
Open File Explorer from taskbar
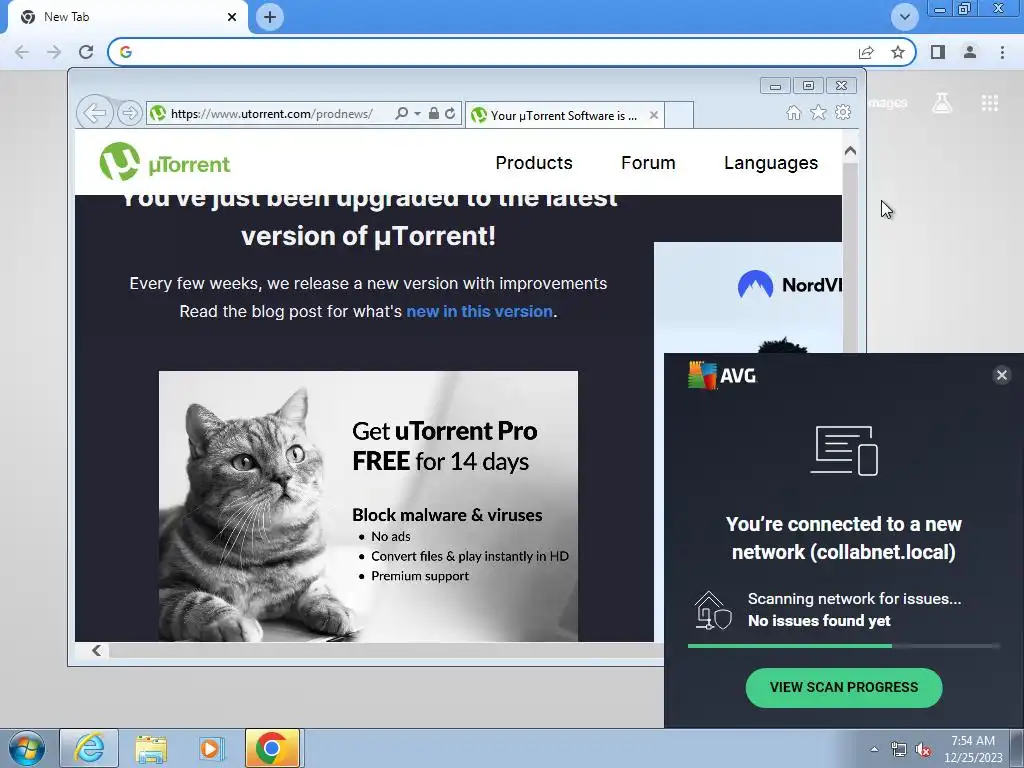coord(151,748)
